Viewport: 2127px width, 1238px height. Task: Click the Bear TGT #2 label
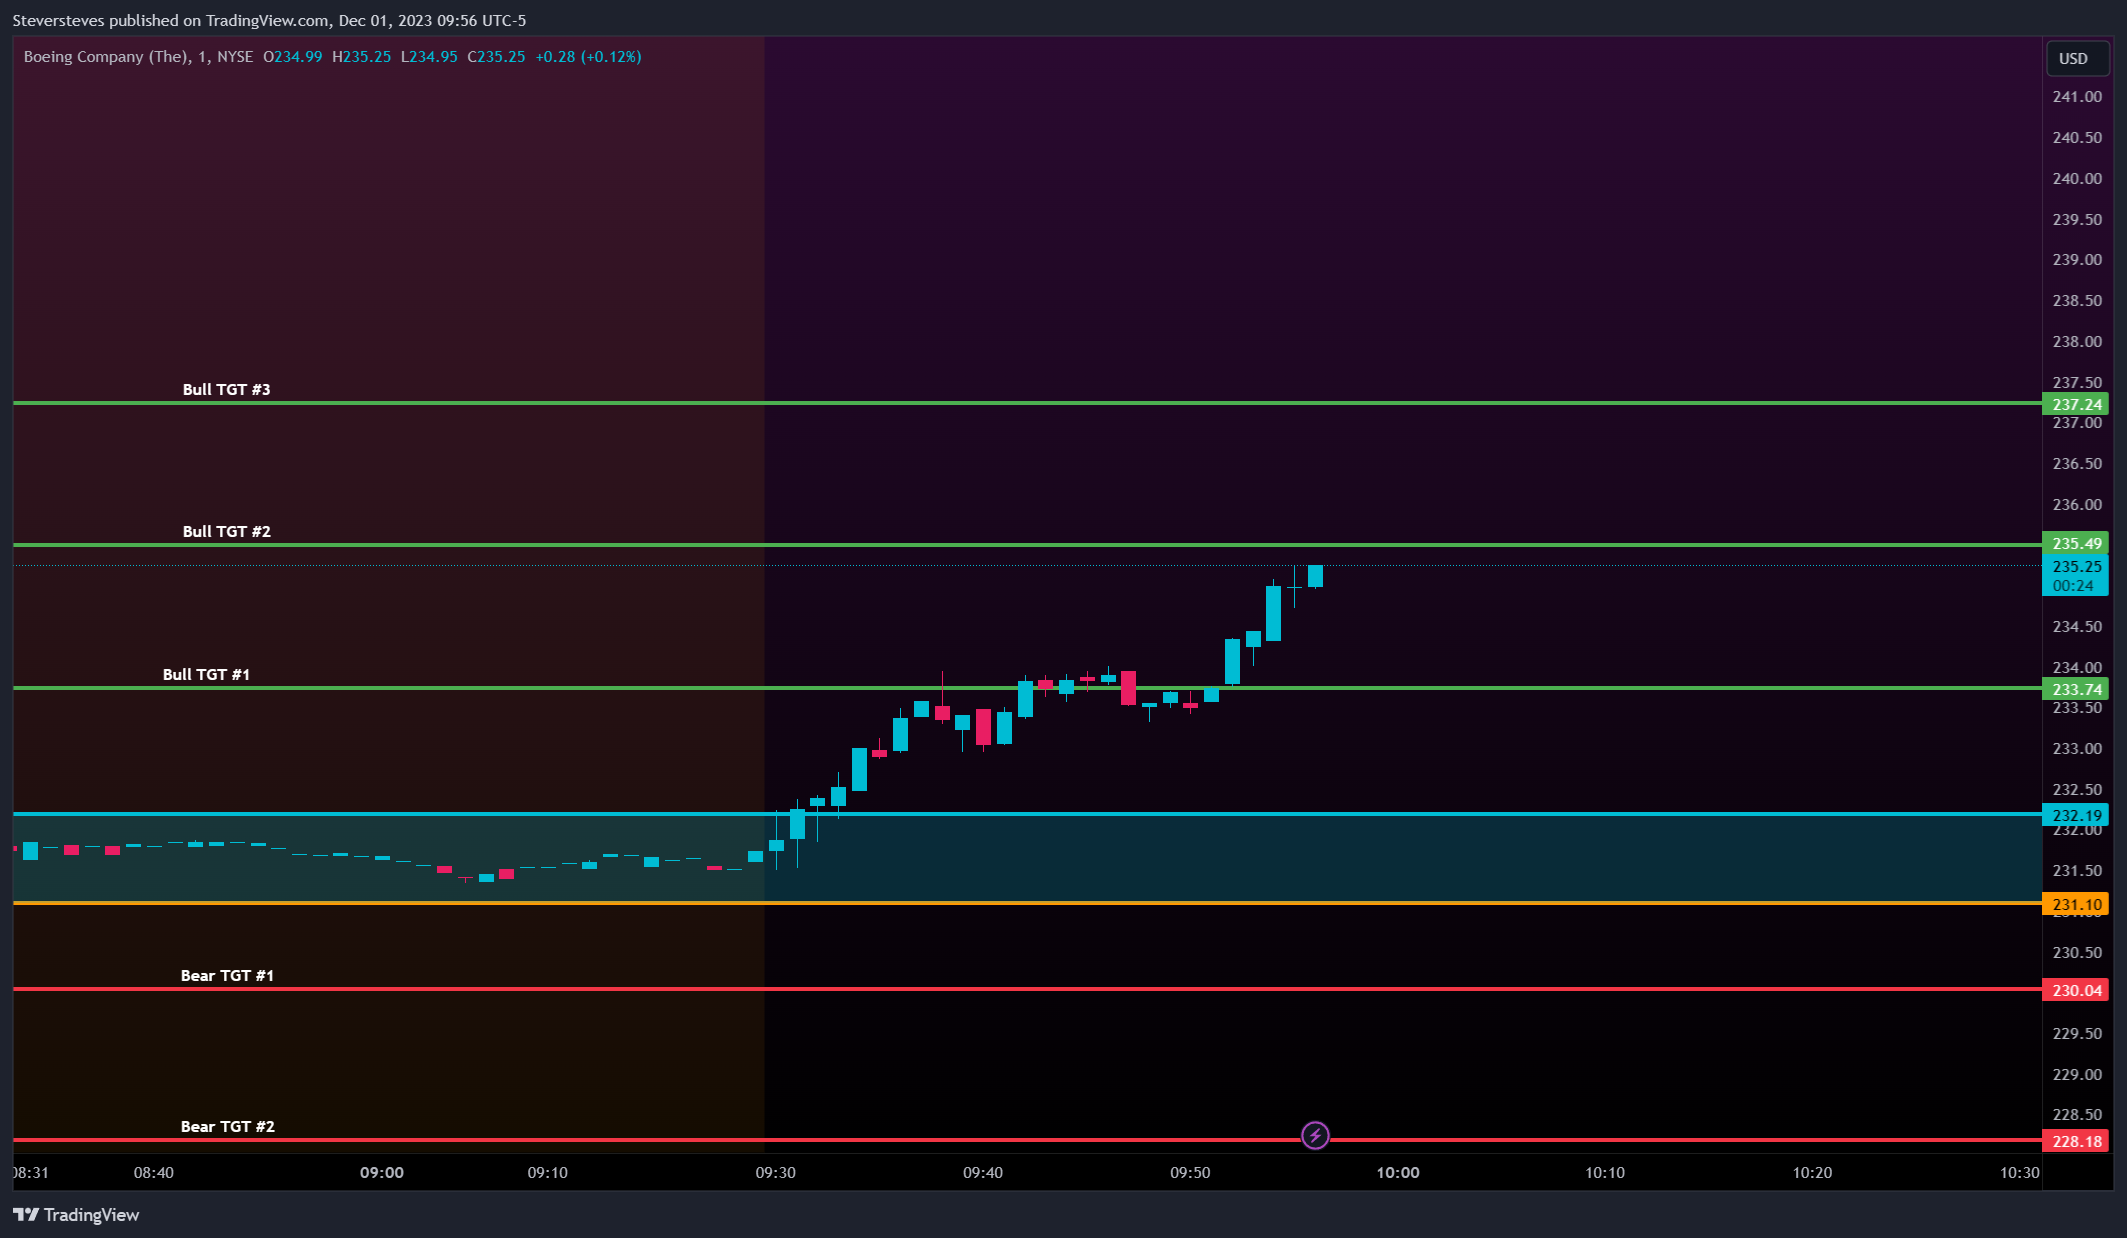[x=227, y=1126]
